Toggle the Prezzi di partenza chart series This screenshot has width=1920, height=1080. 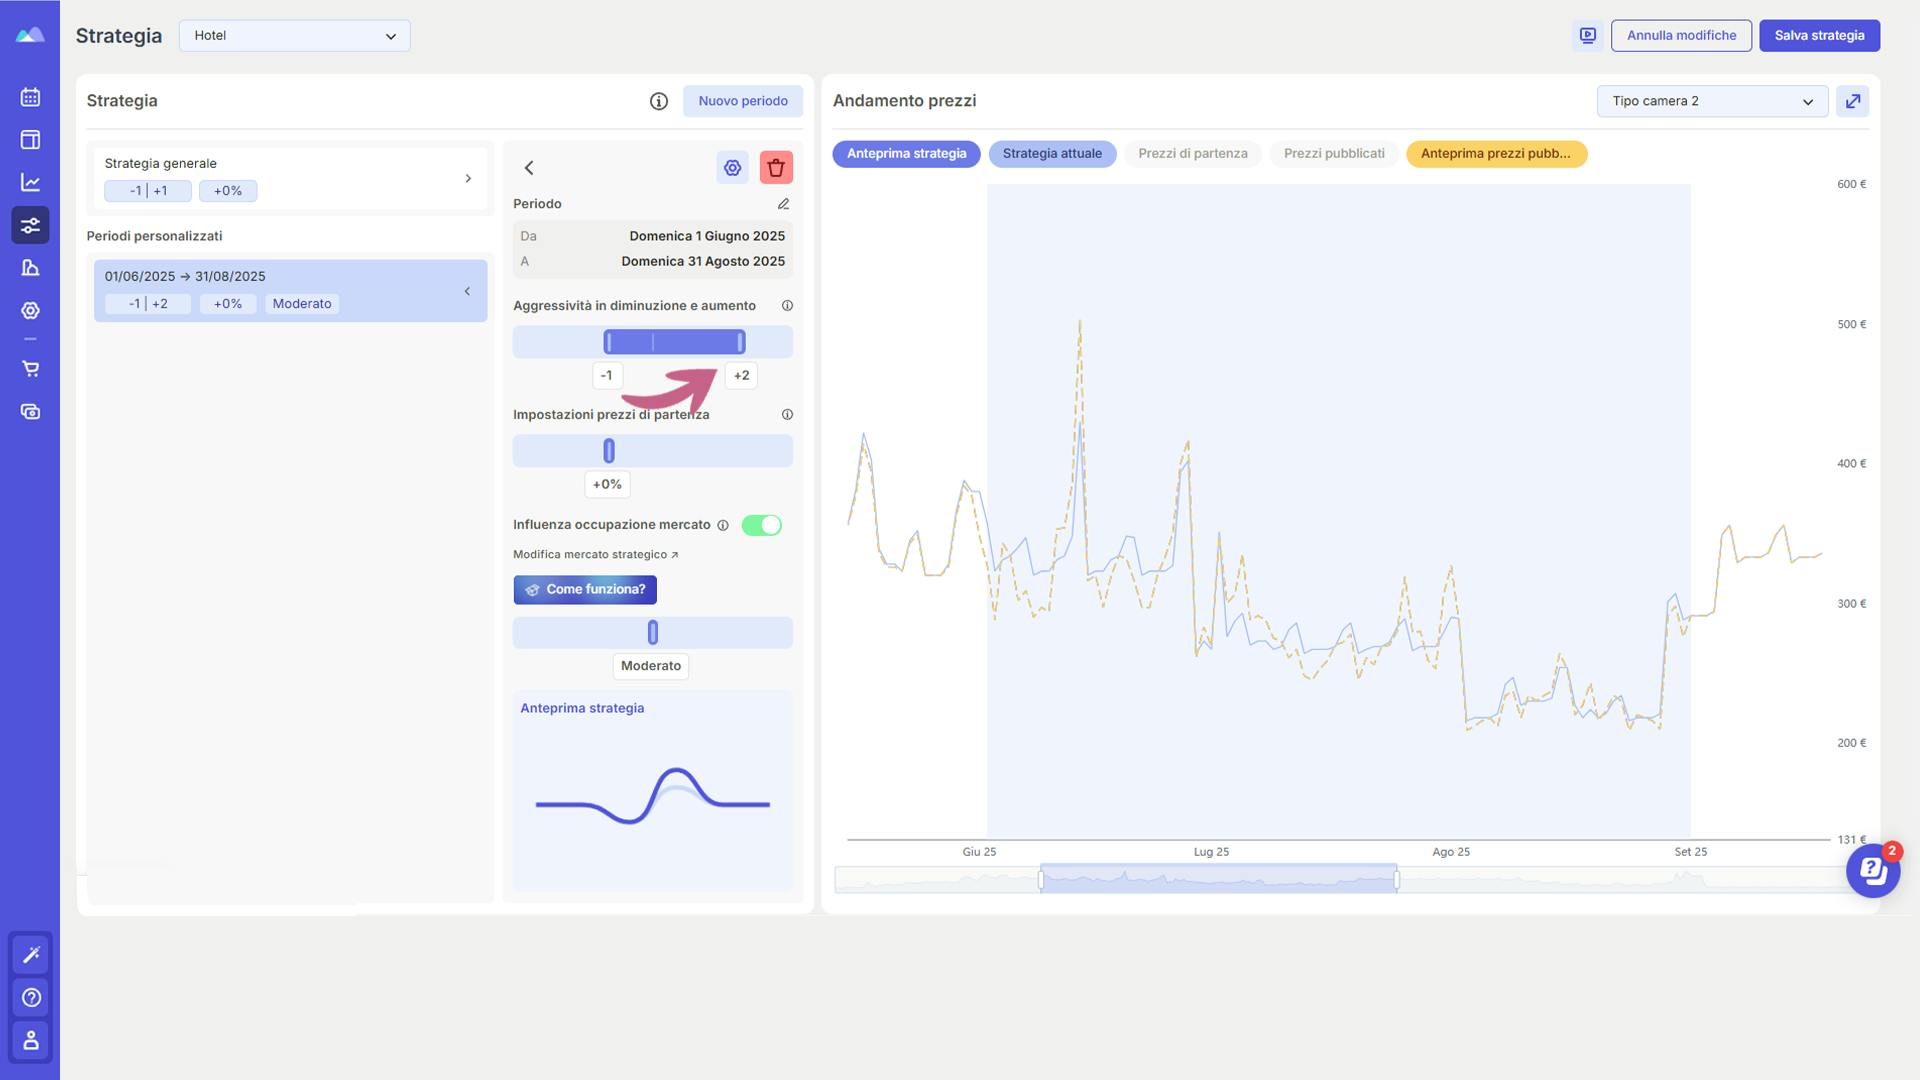click(x=1192, y=154)
